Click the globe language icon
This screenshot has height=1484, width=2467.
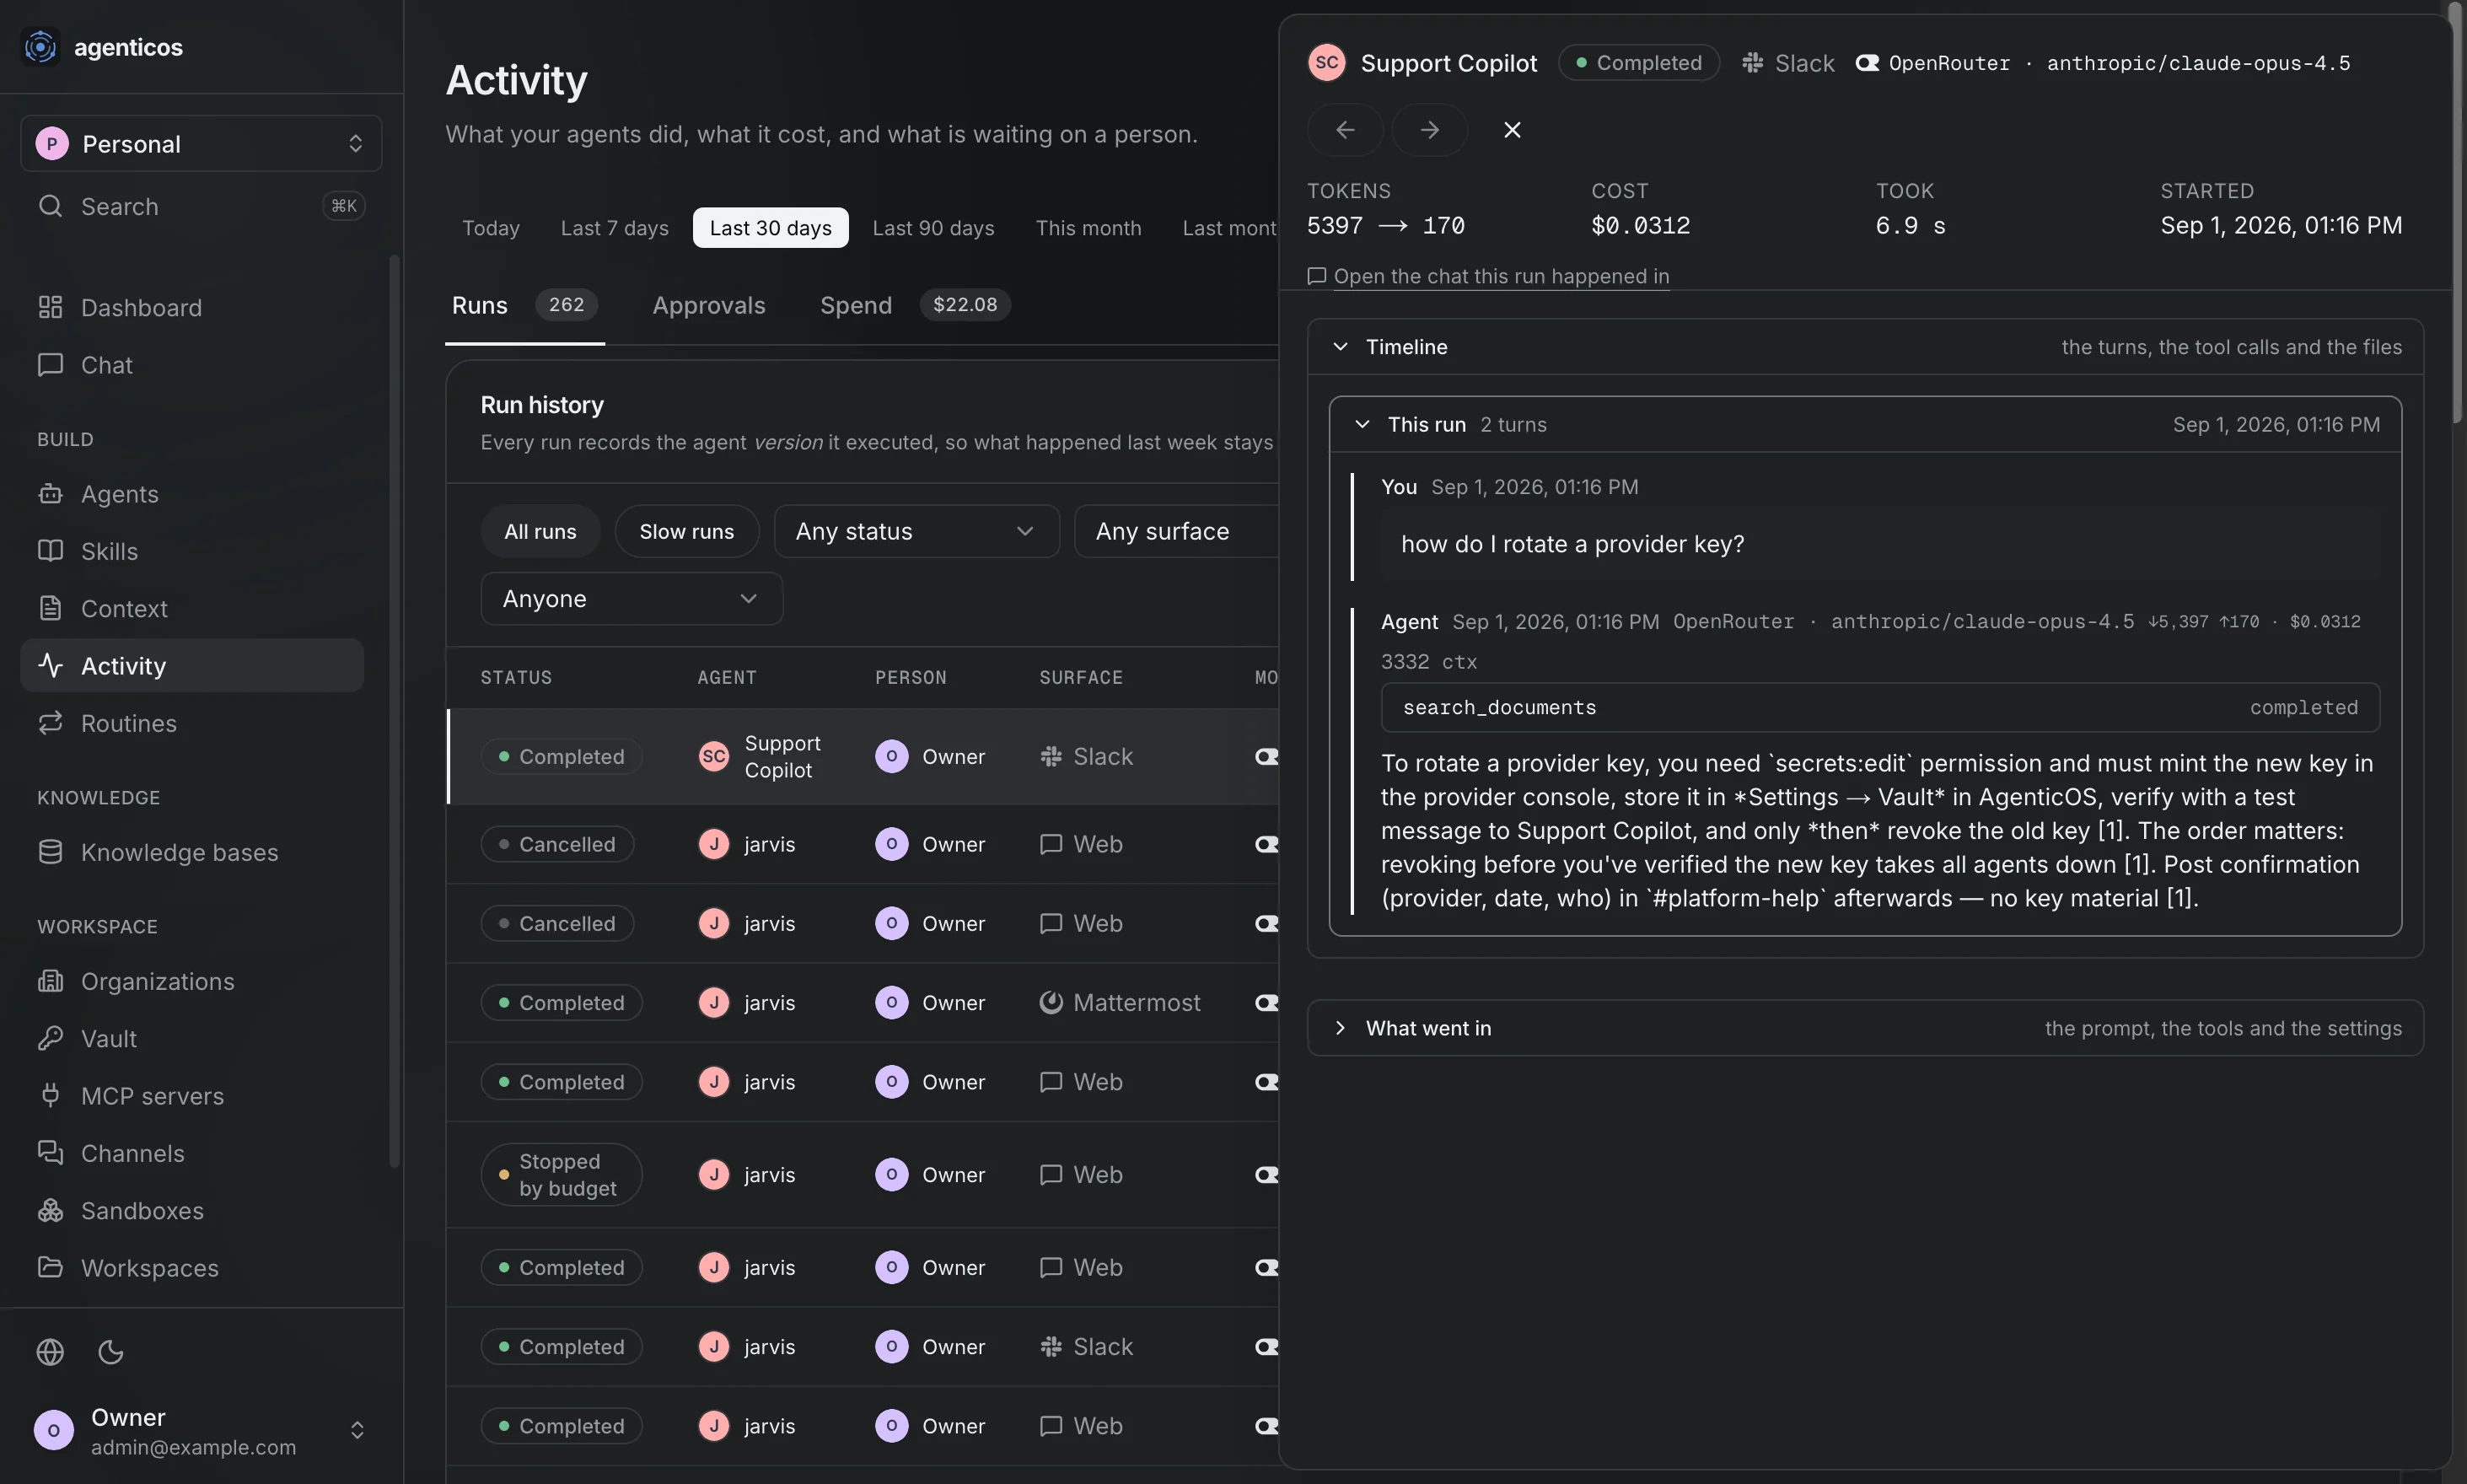click(50, 1352)
